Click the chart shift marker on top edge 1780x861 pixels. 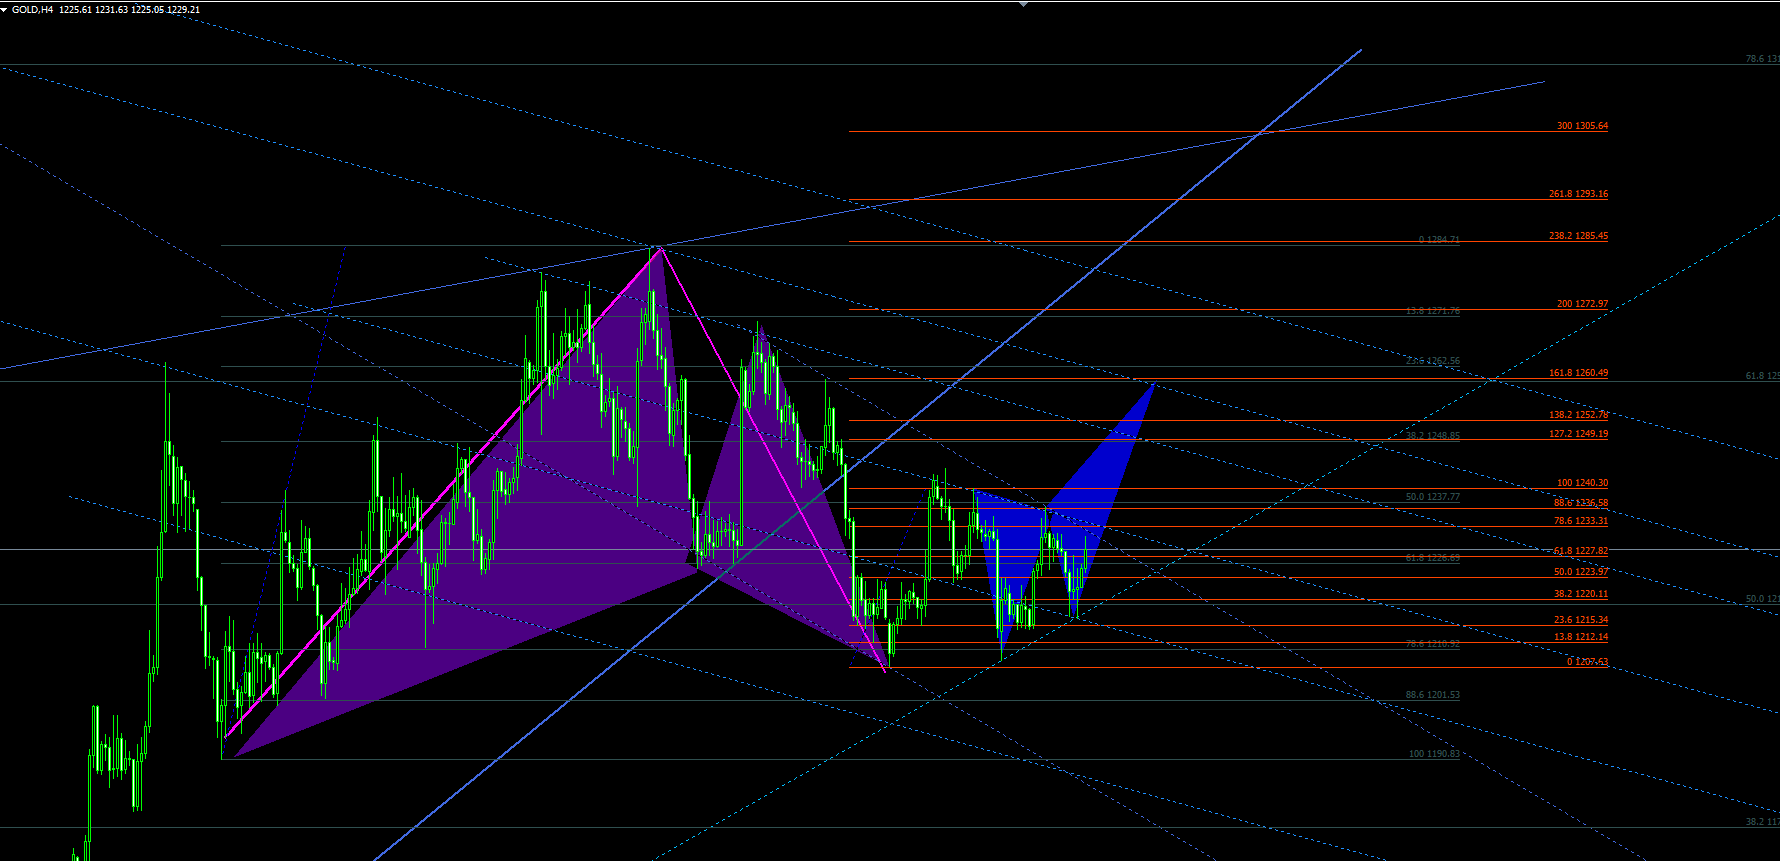[1023, 4]
